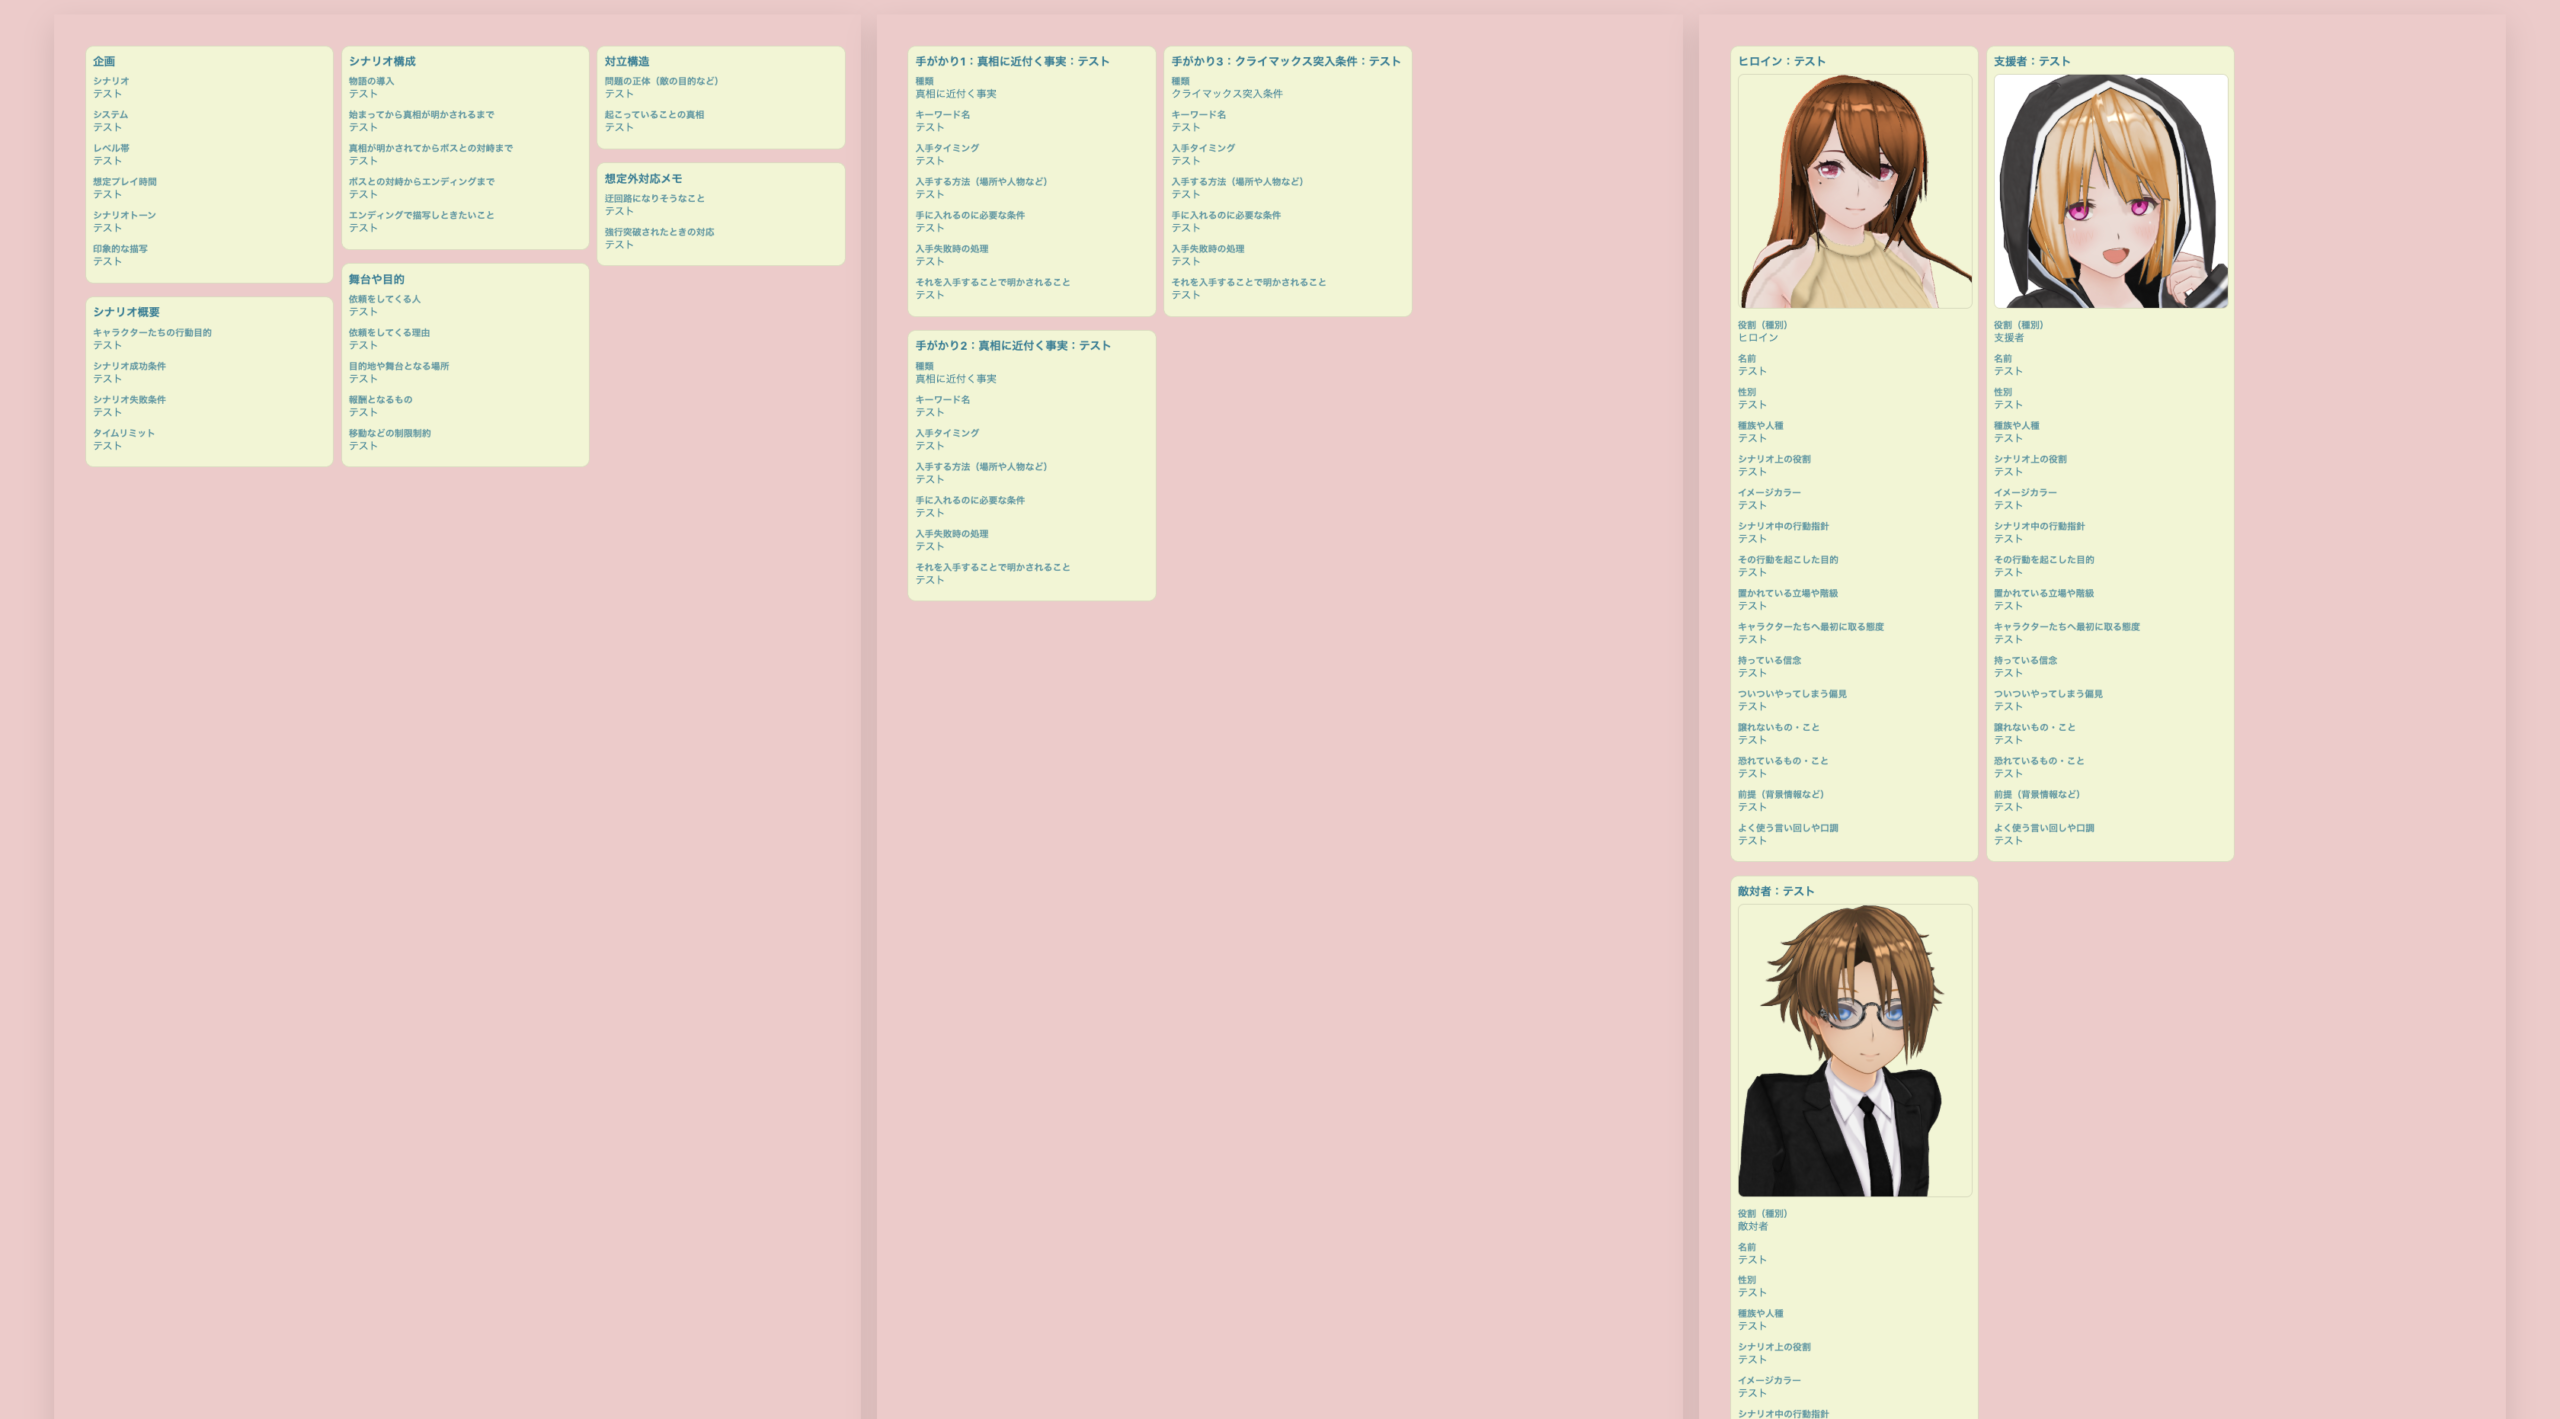Select the シナリオ概要 card heading

[126, 312]
